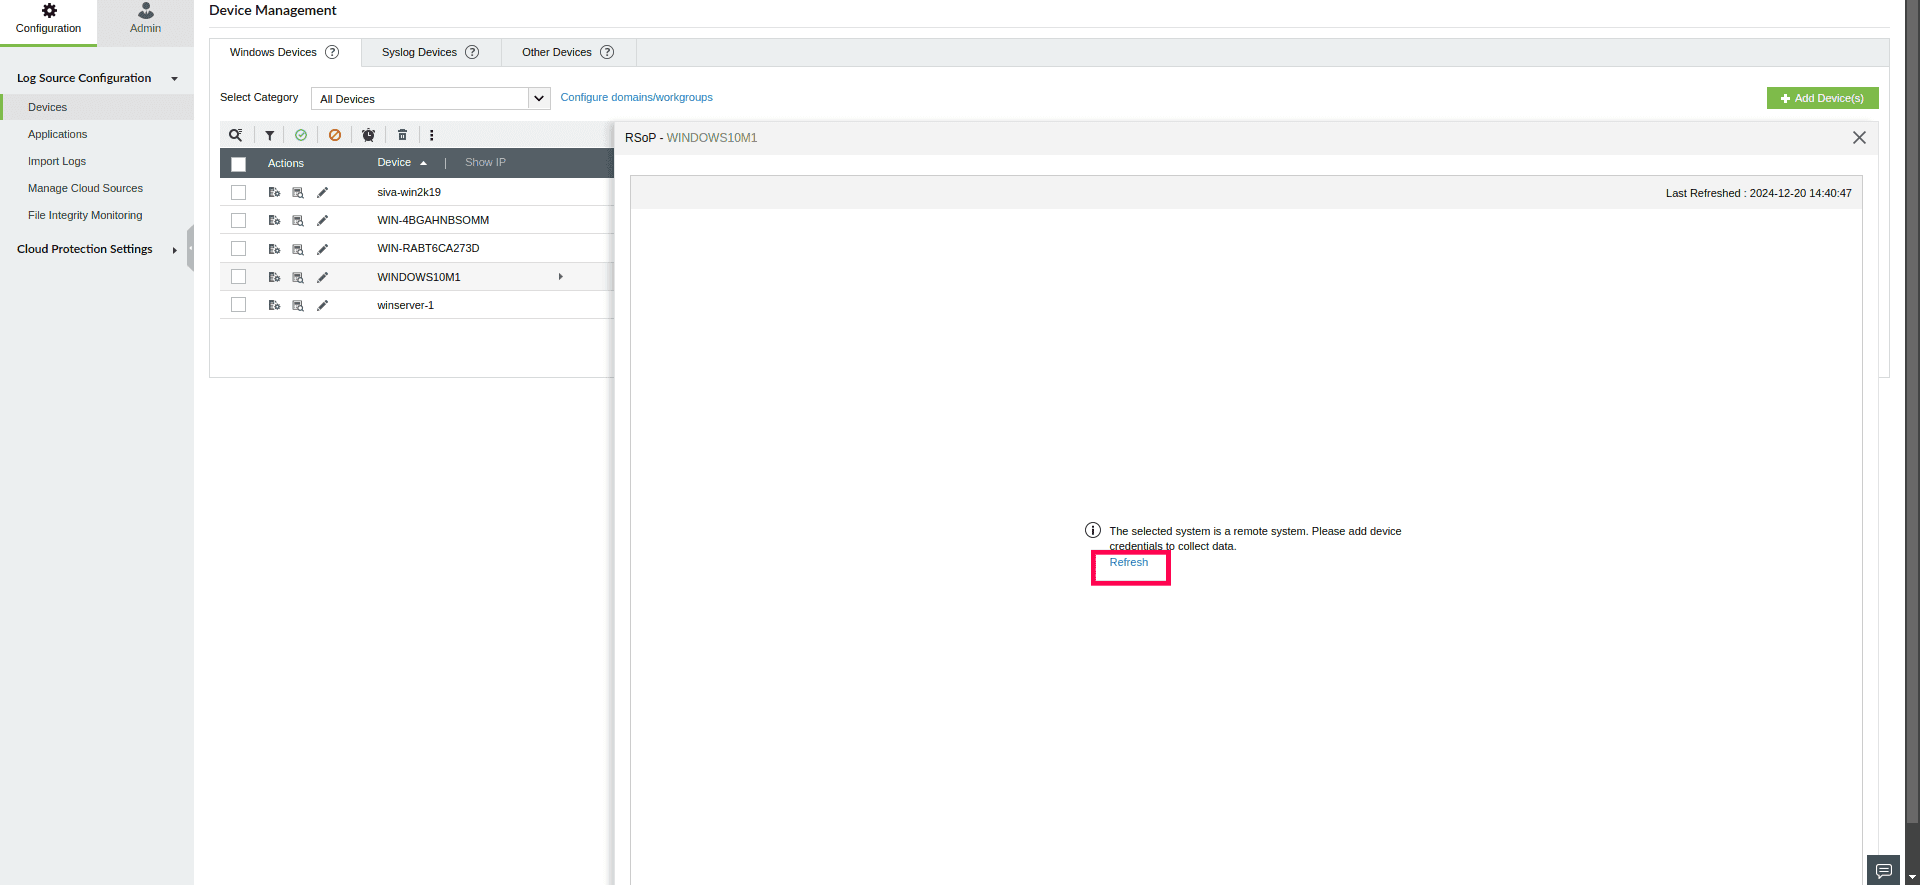
Task: Open File Integrity Monitoring
Action: [85, 215]
